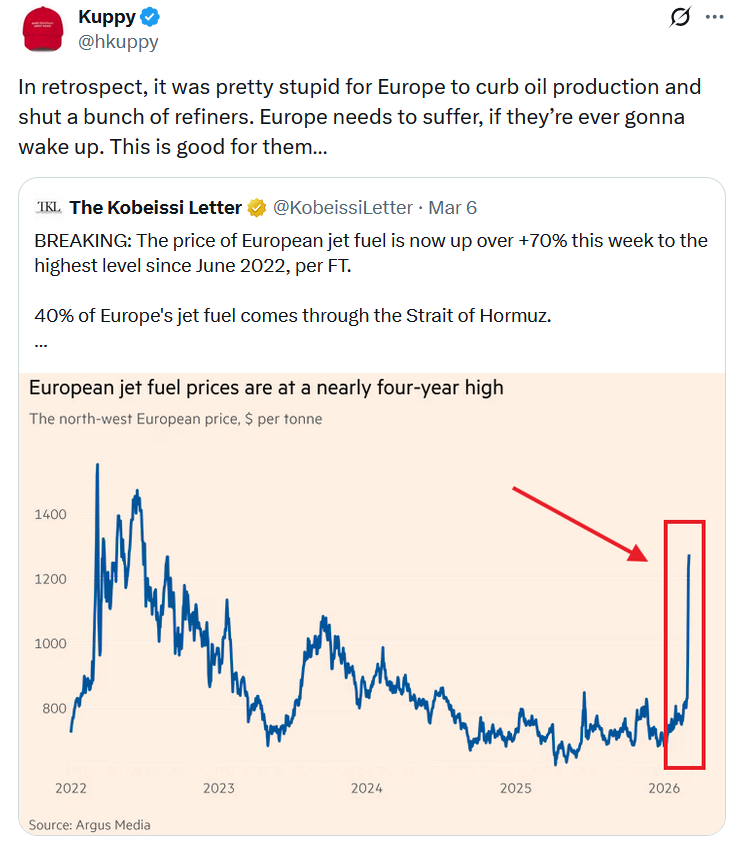
Task: Click the blue verified badge beside Kuppy
Action: [150, 17]
